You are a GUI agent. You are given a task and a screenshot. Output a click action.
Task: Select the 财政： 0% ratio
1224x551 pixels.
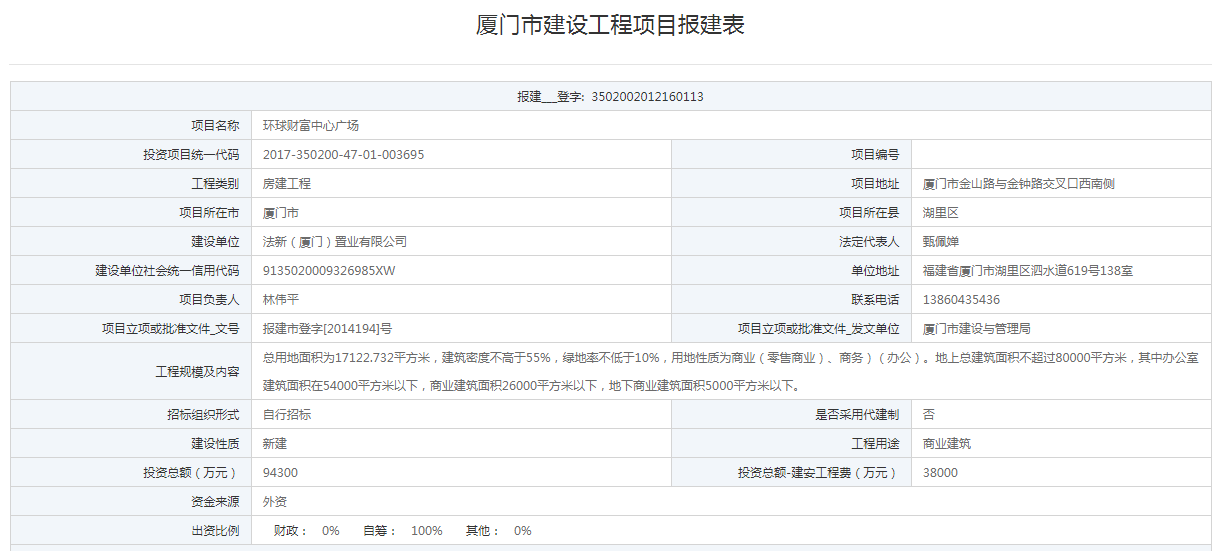[x=307, y=531]
